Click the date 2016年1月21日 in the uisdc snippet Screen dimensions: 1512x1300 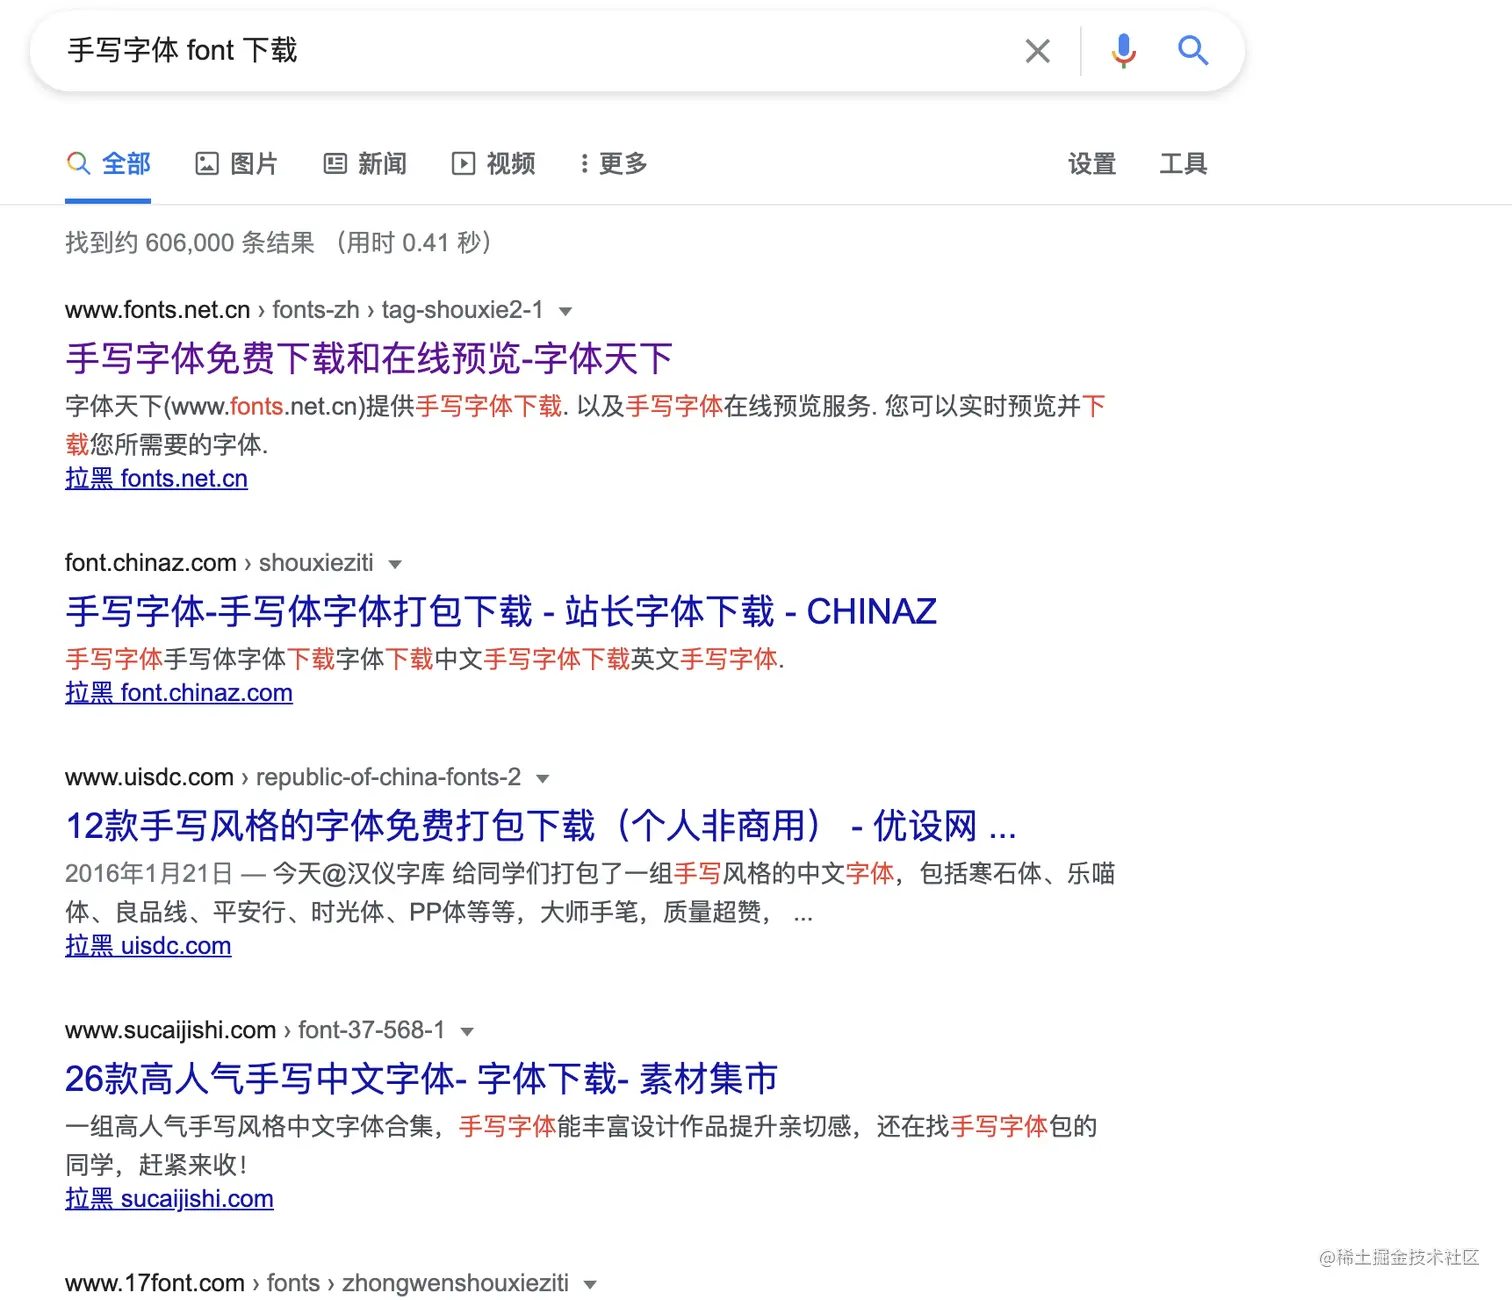tap(149, 874)
